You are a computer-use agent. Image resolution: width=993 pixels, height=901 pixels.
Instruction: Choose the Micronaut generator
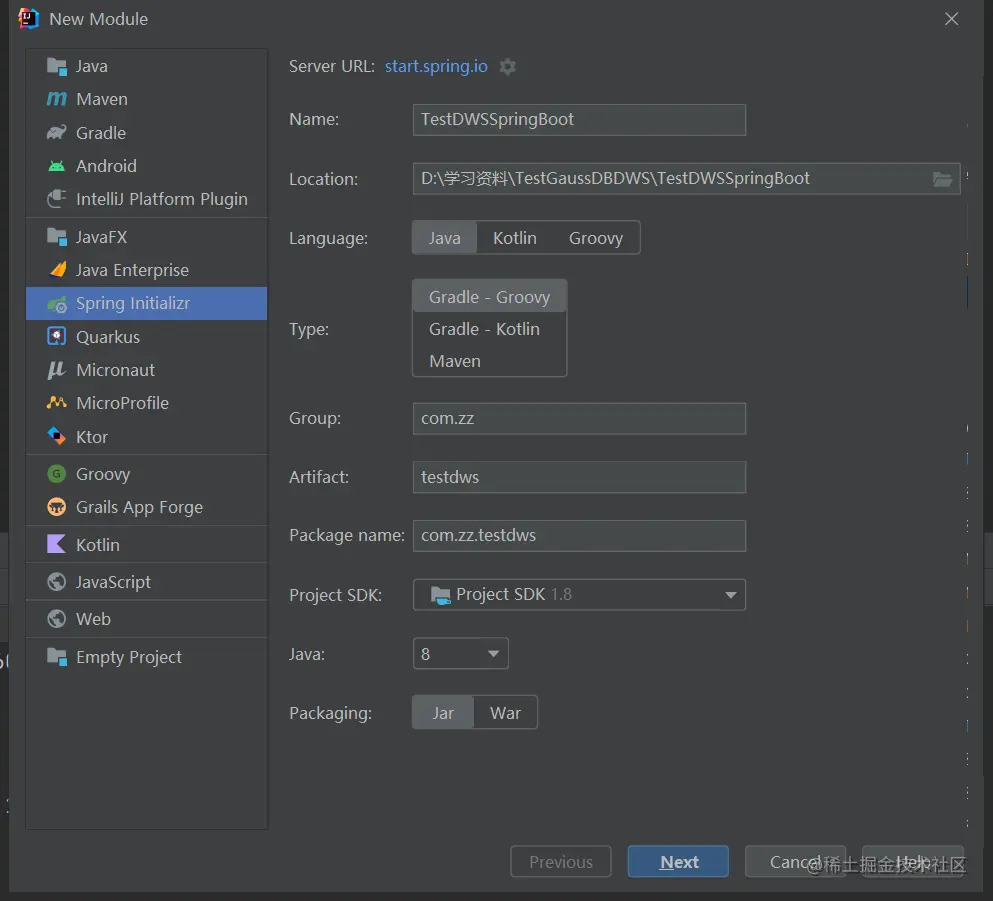pos(112,370)
